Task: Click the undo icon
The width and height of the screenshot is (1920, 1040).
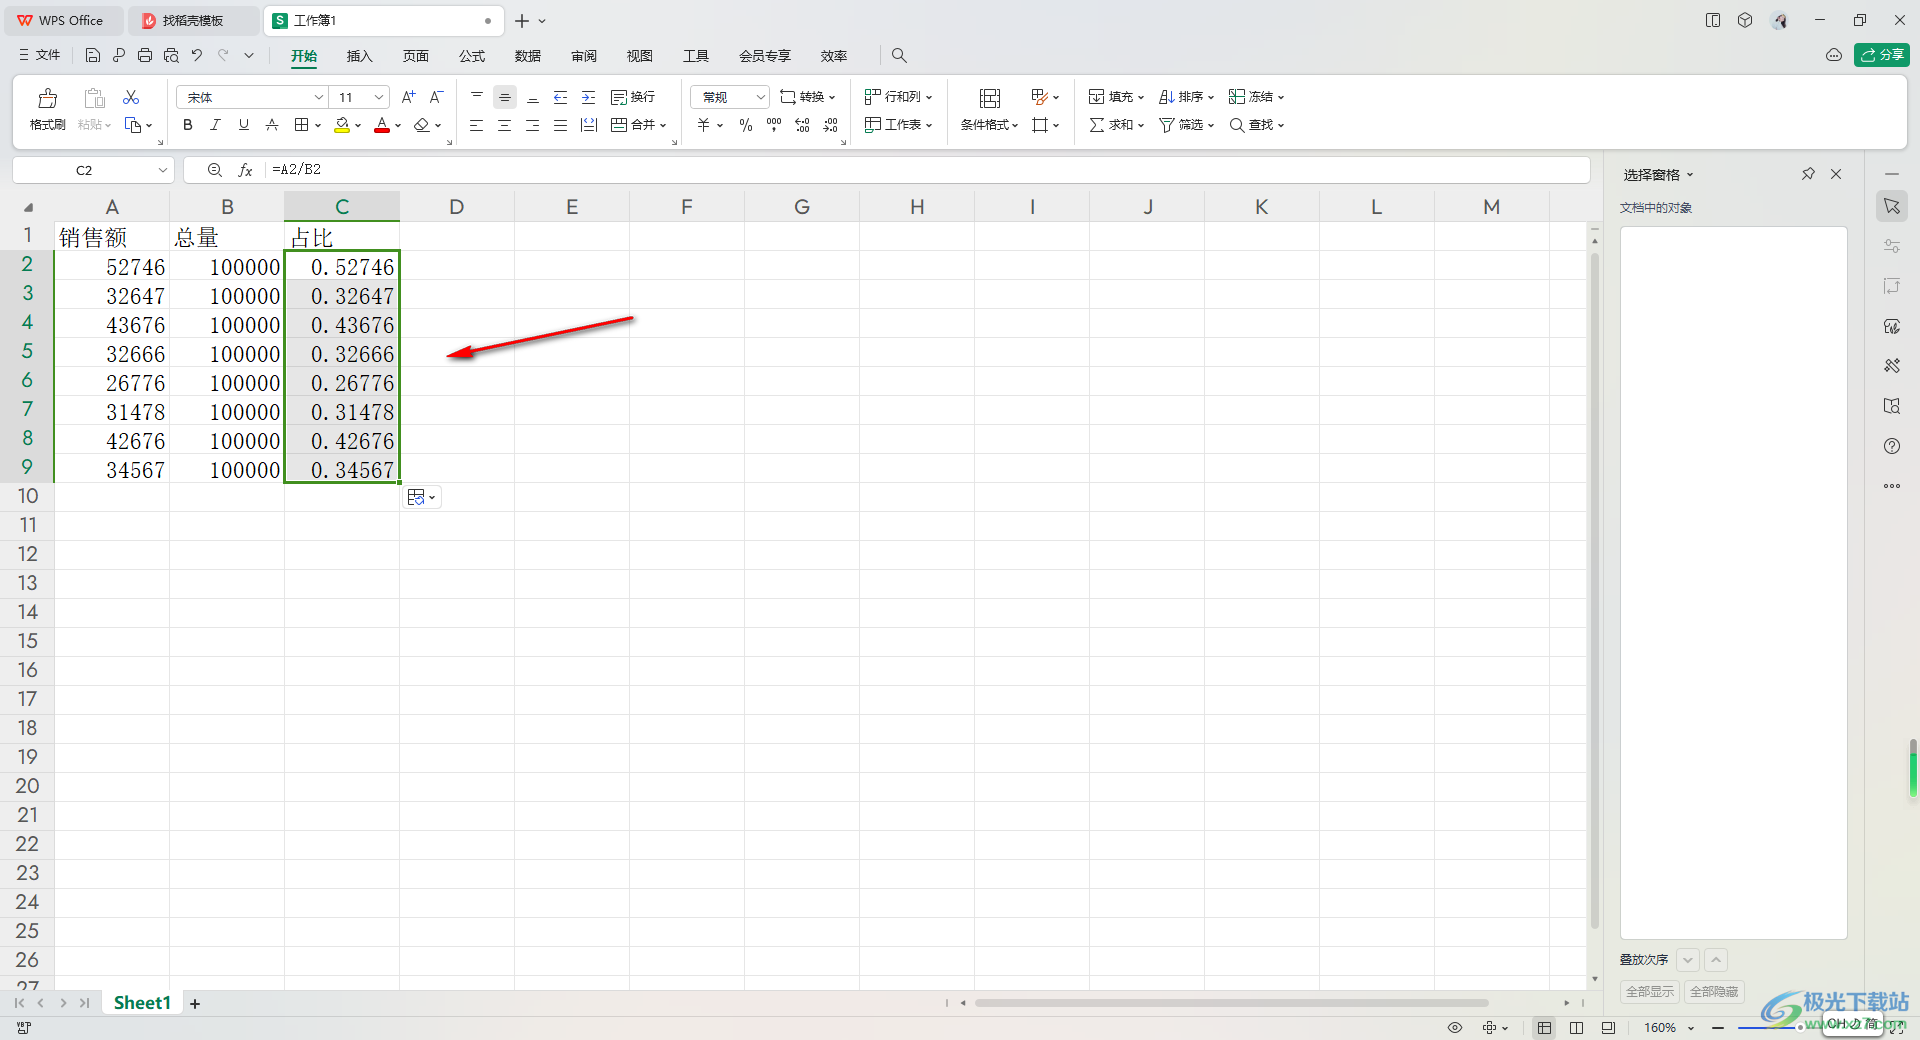Action: pos(197,55)
